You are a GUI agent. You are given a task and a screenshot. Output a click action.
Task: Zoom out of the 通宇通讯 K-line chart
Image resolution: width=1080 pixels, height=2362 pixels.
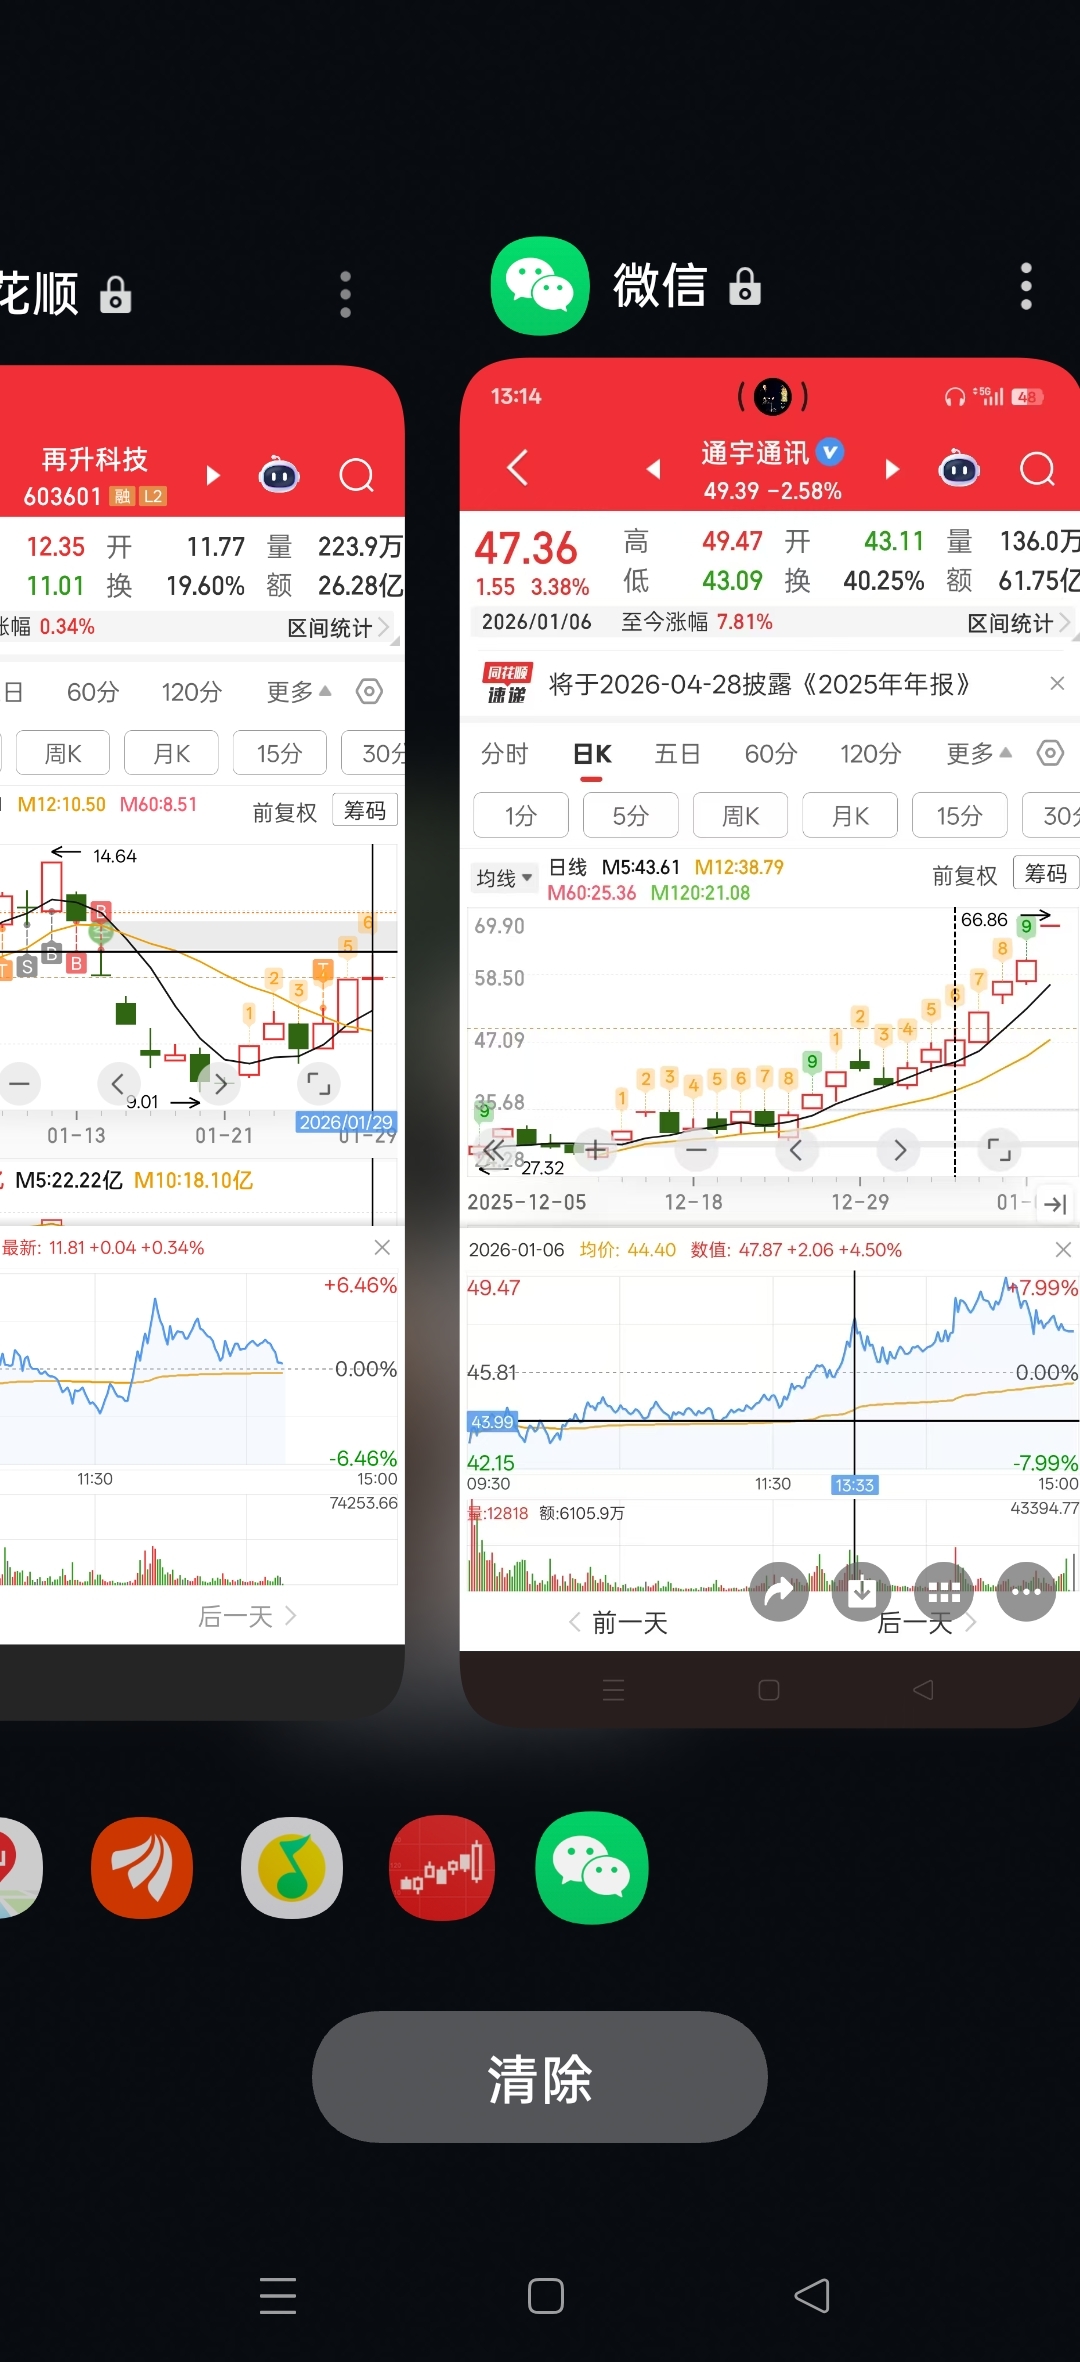pyautogui.click(x=697, y=1150)
